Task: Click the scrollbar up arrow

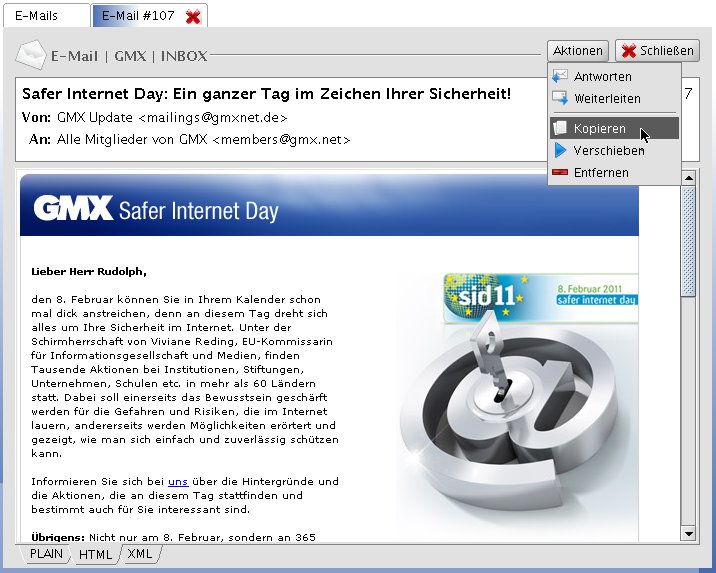Action: tap(688, 178)
